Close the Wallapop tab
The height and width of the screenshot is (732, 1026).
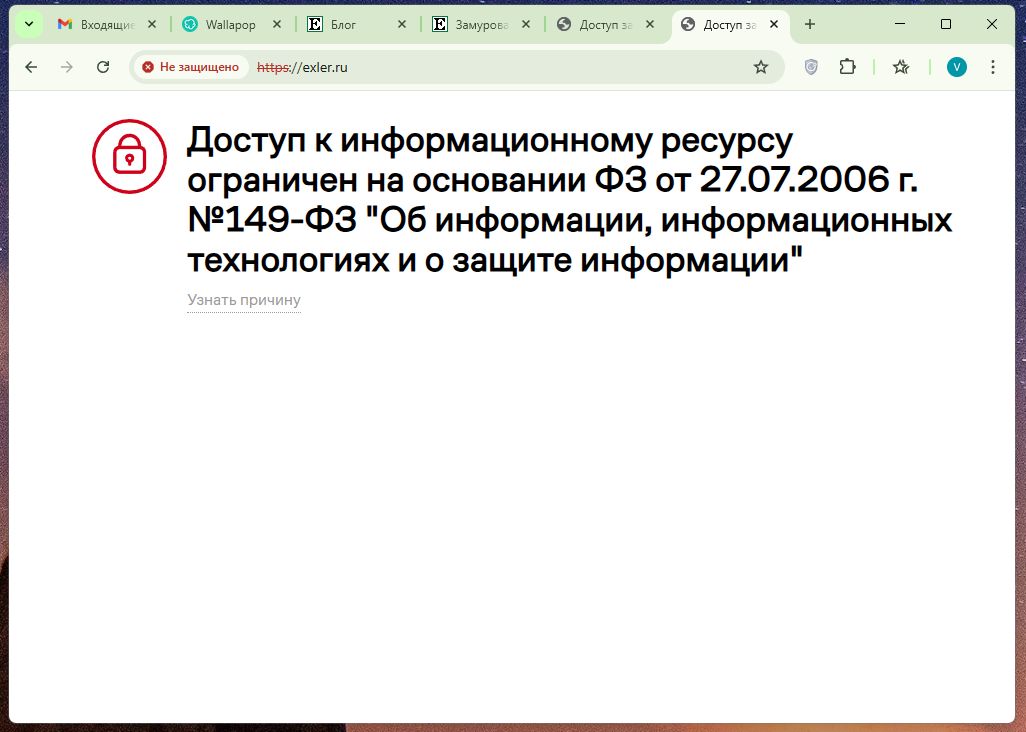click(276, 24)
